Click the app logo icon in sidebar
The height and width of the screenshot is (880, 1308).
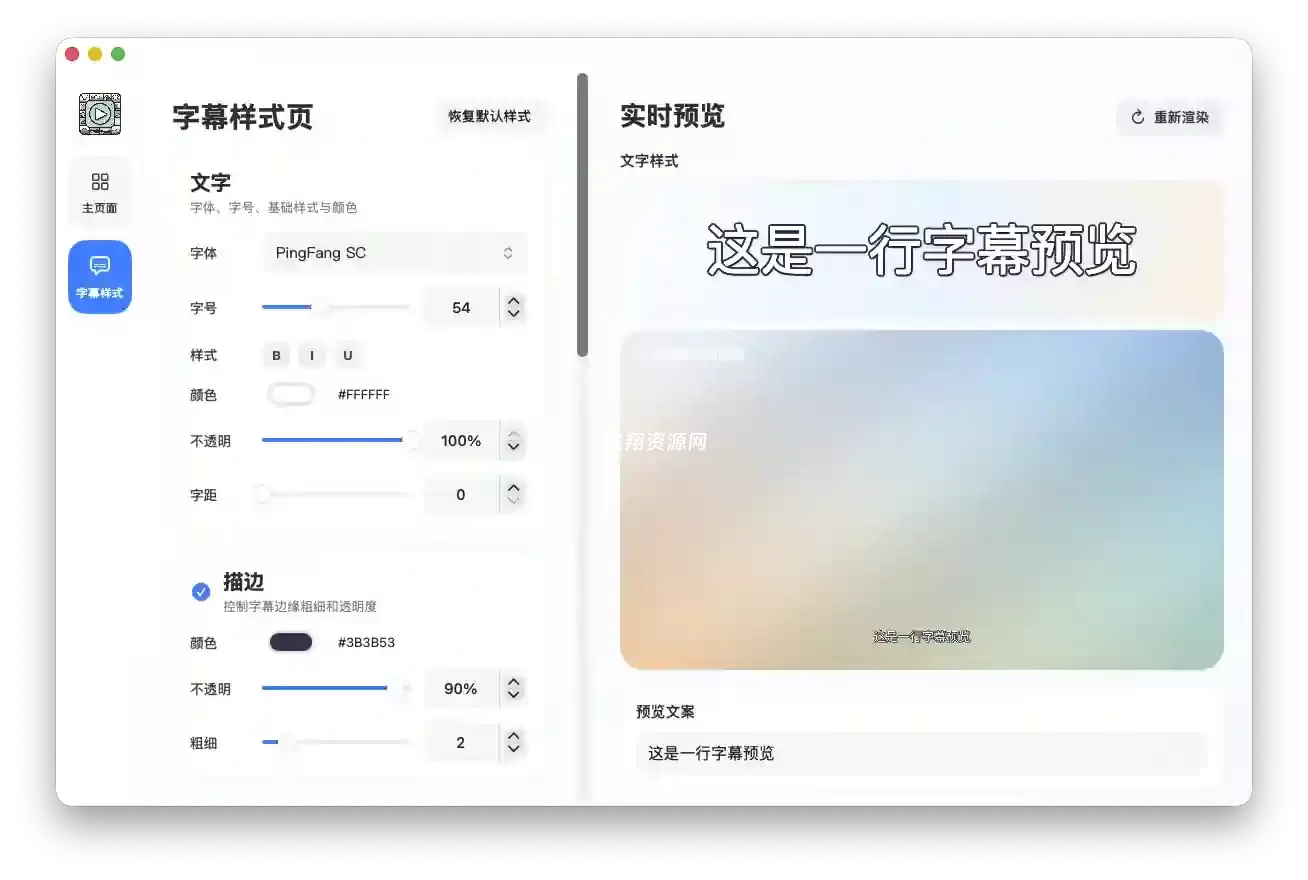[x=100, y=114]
